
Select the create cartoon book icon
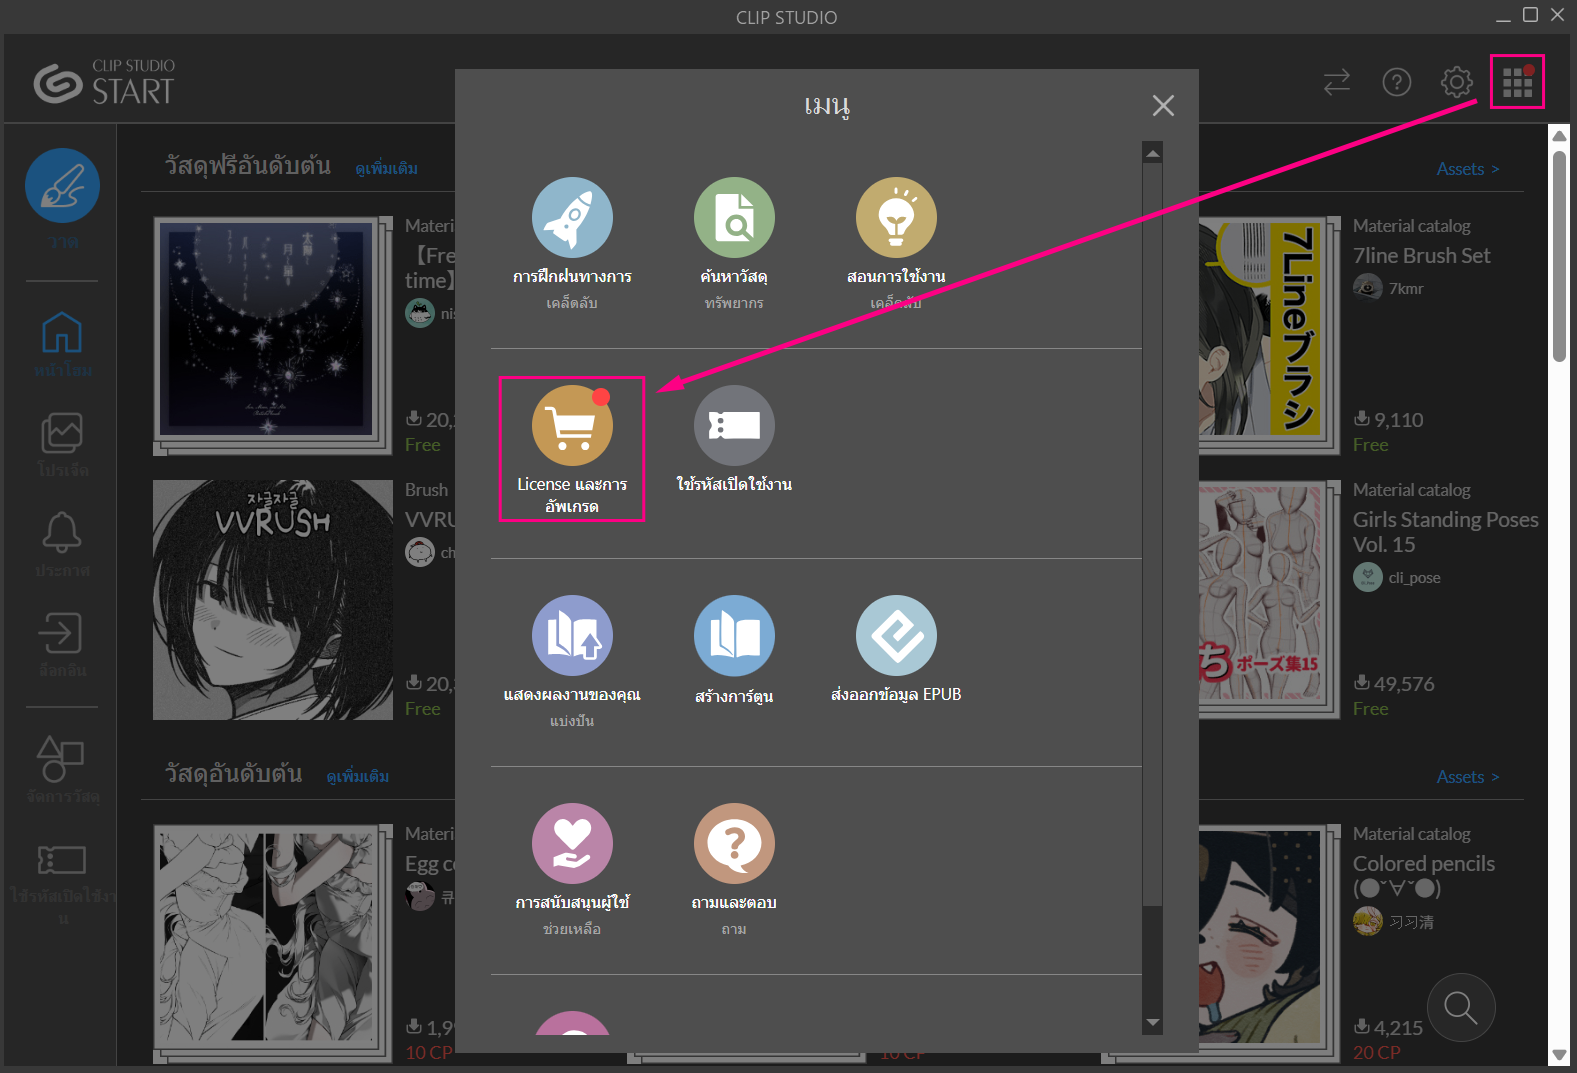pyautogui.click(x=734, y=636)
